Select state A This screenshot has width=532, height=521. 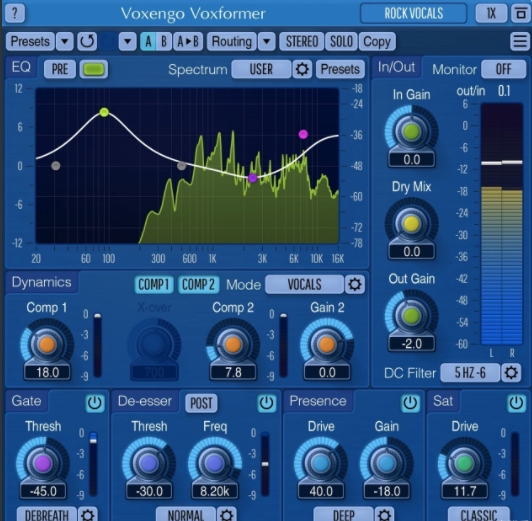[x=148, y=41]
